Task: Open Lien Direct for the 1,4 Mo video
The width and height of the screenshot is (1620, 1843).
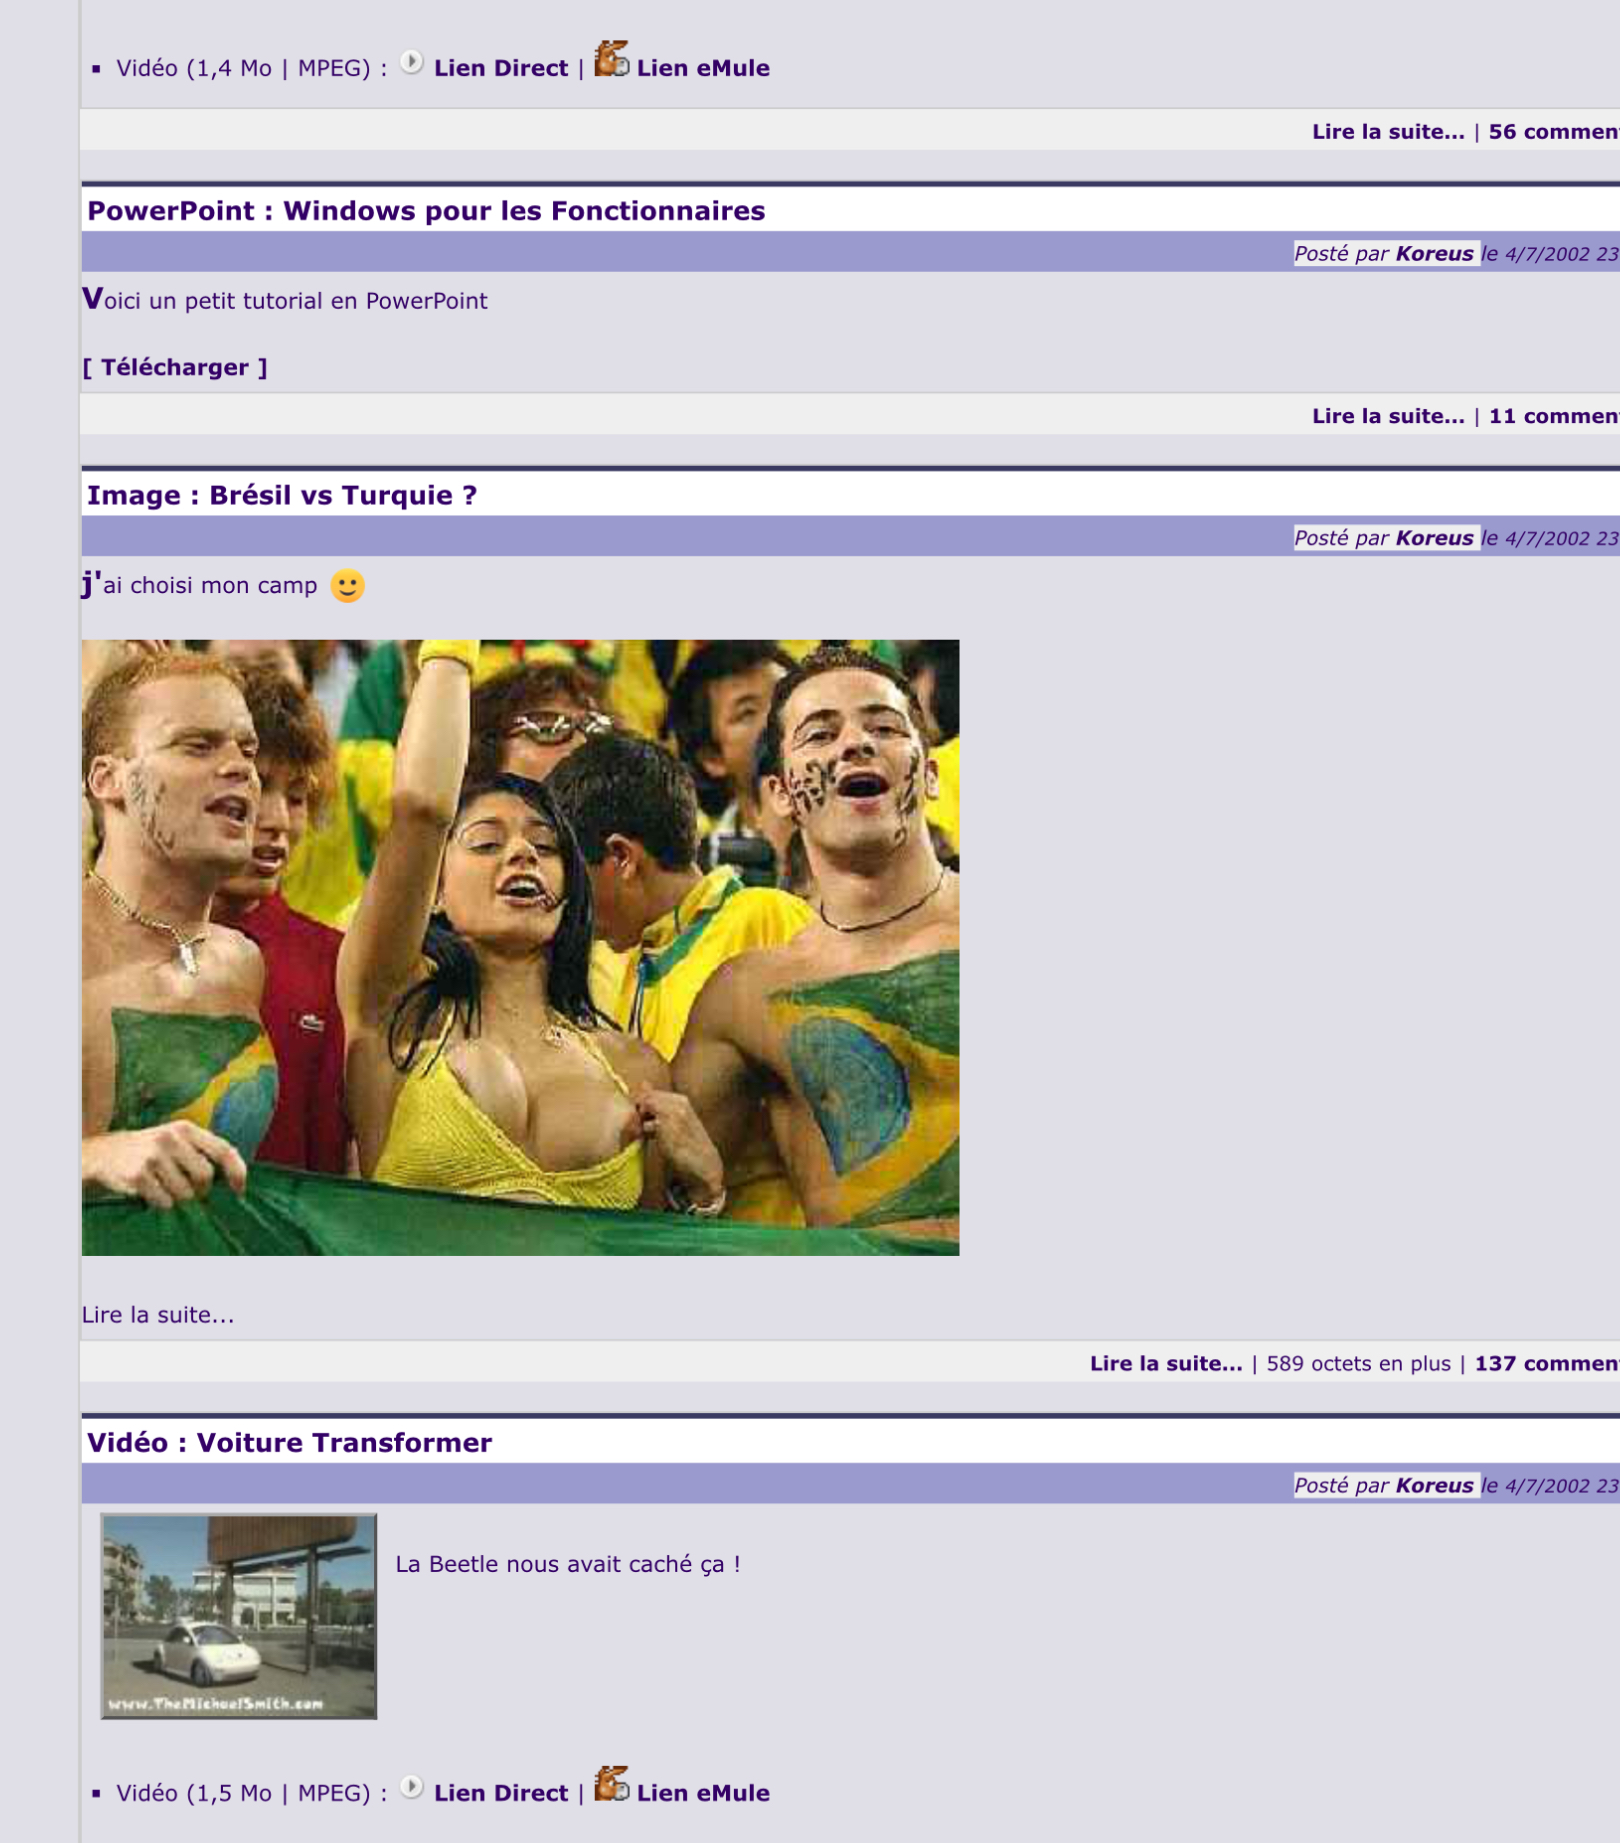Action: click(x=500, y=68)
